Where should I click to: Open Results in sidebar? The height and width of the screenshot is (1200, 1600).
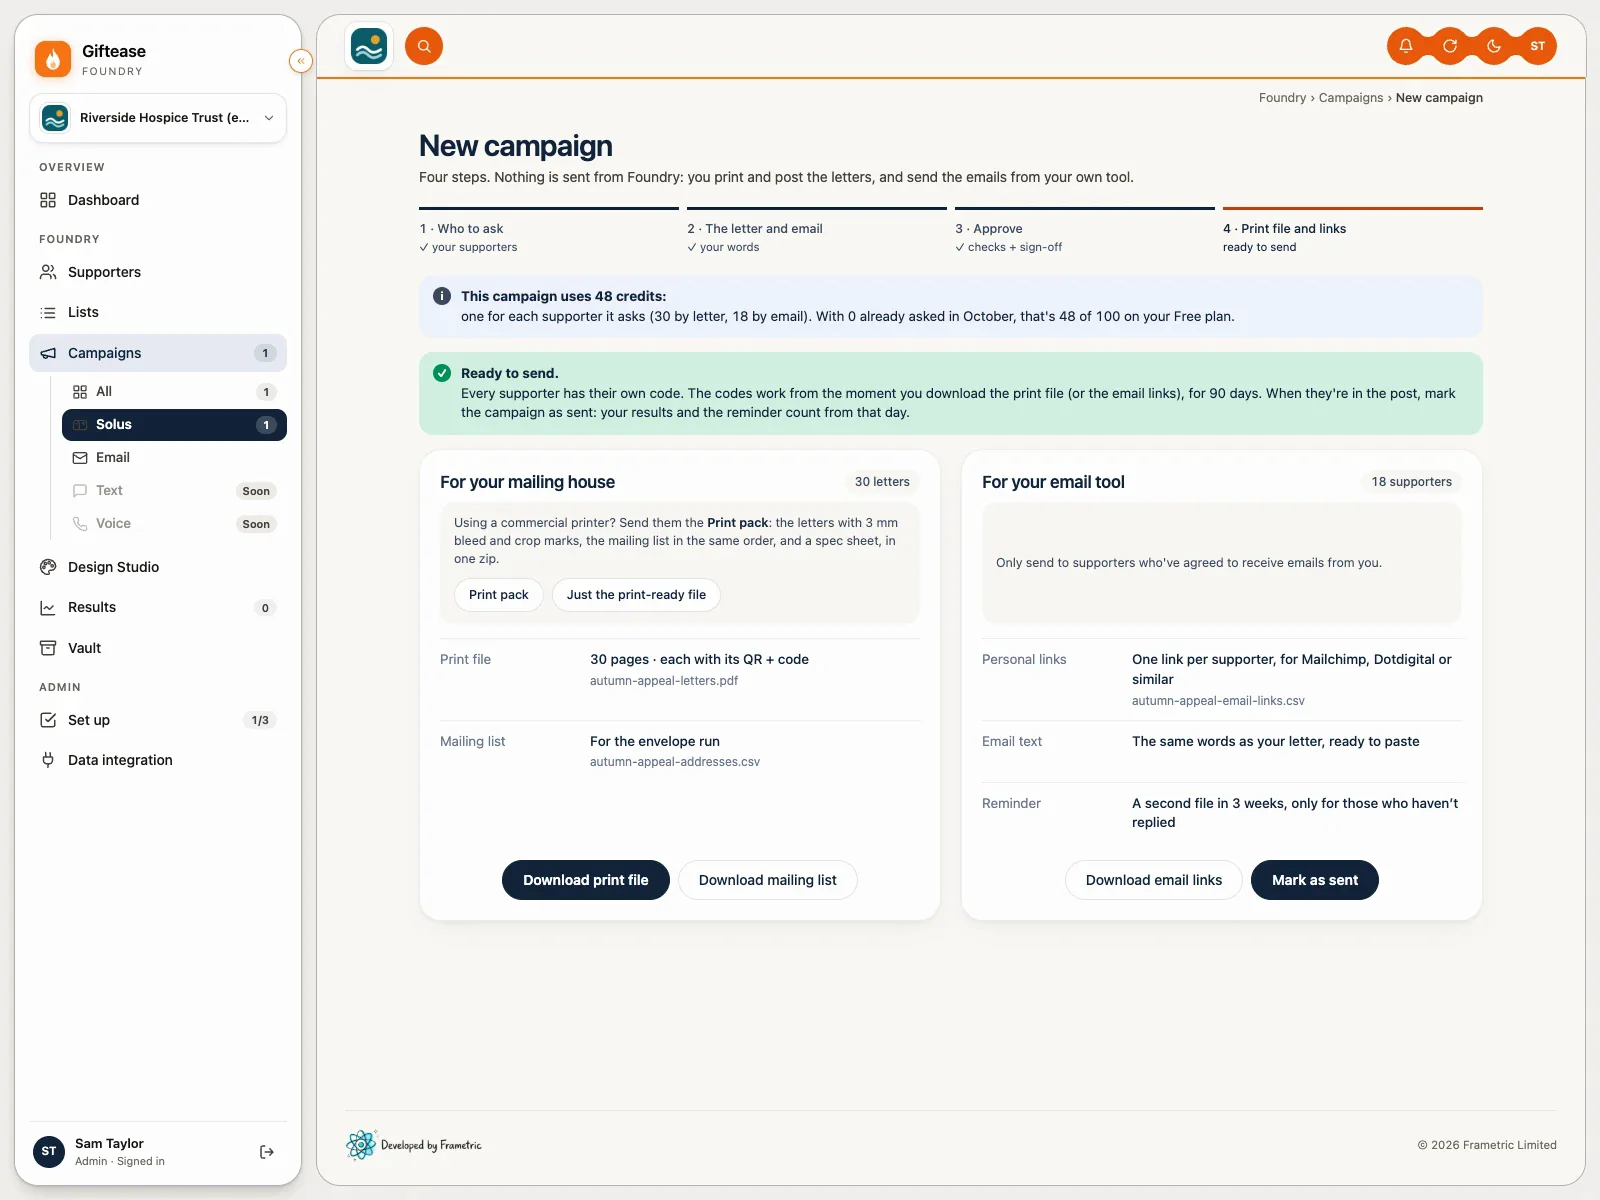pos(158,607)
